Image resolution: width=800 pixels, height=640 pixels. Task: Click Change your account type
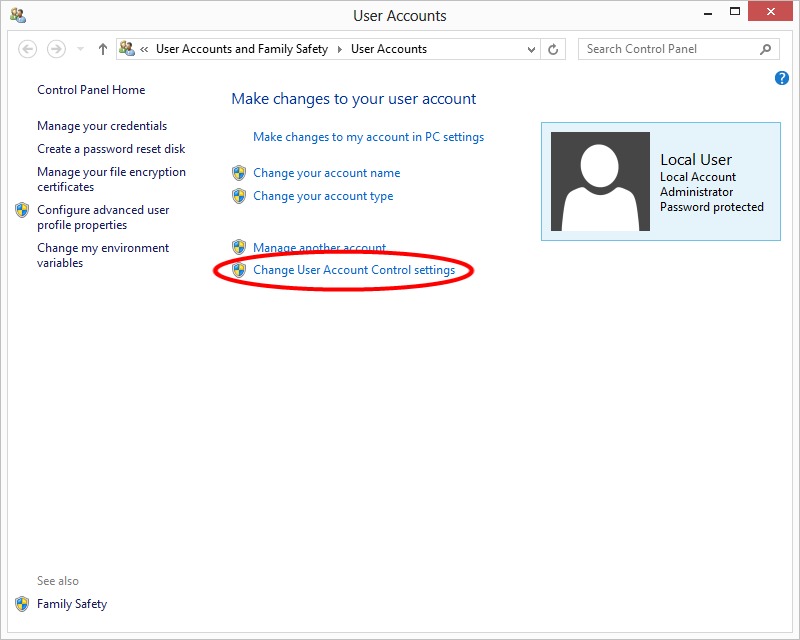coord(323,196)
